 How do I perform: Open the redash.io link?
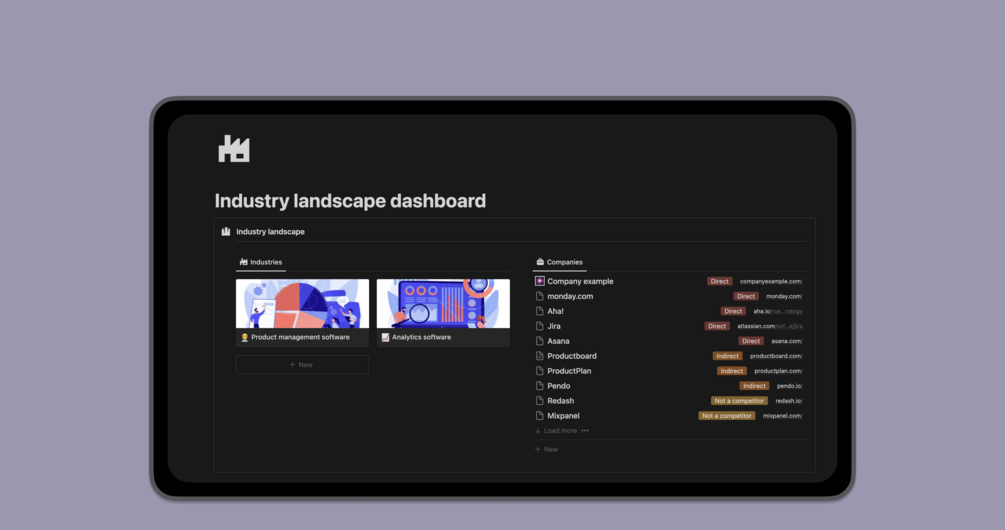pyautogui.click(x=788, y=401)
